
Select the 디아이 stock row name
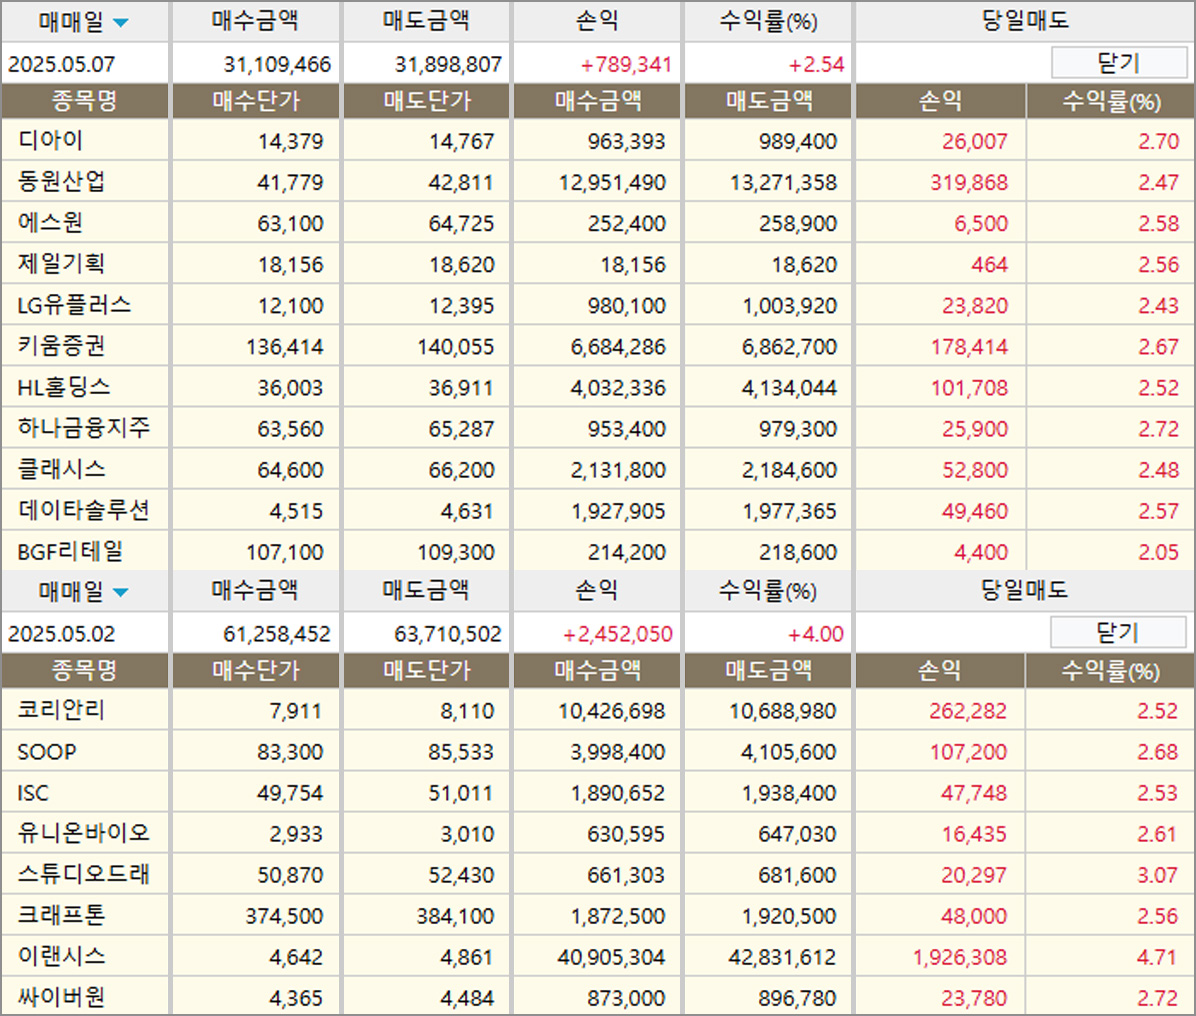pyautogui.click(x=50, y=140)
